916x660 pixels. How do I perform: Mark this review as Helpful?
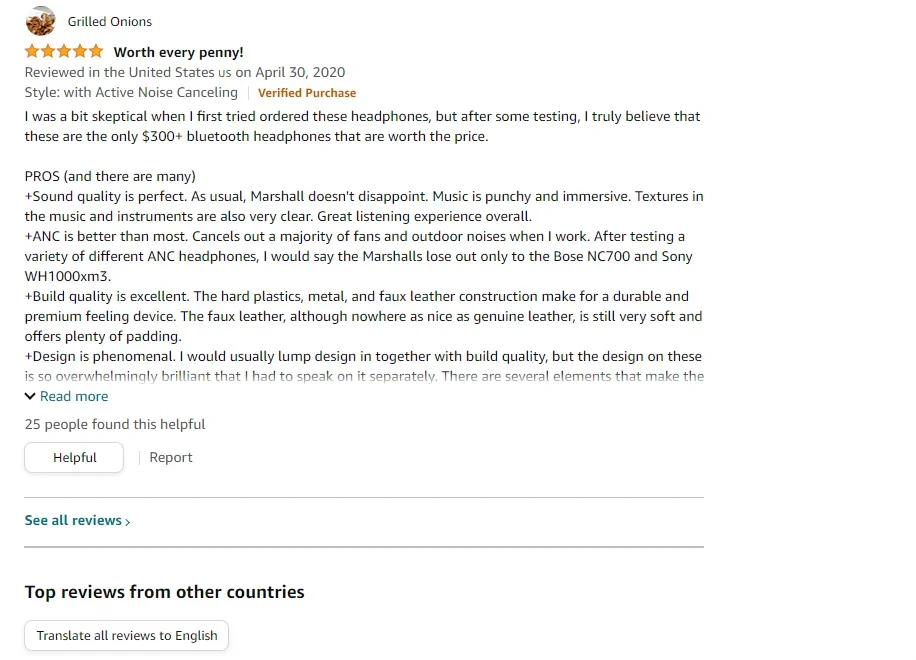(74, 457)
